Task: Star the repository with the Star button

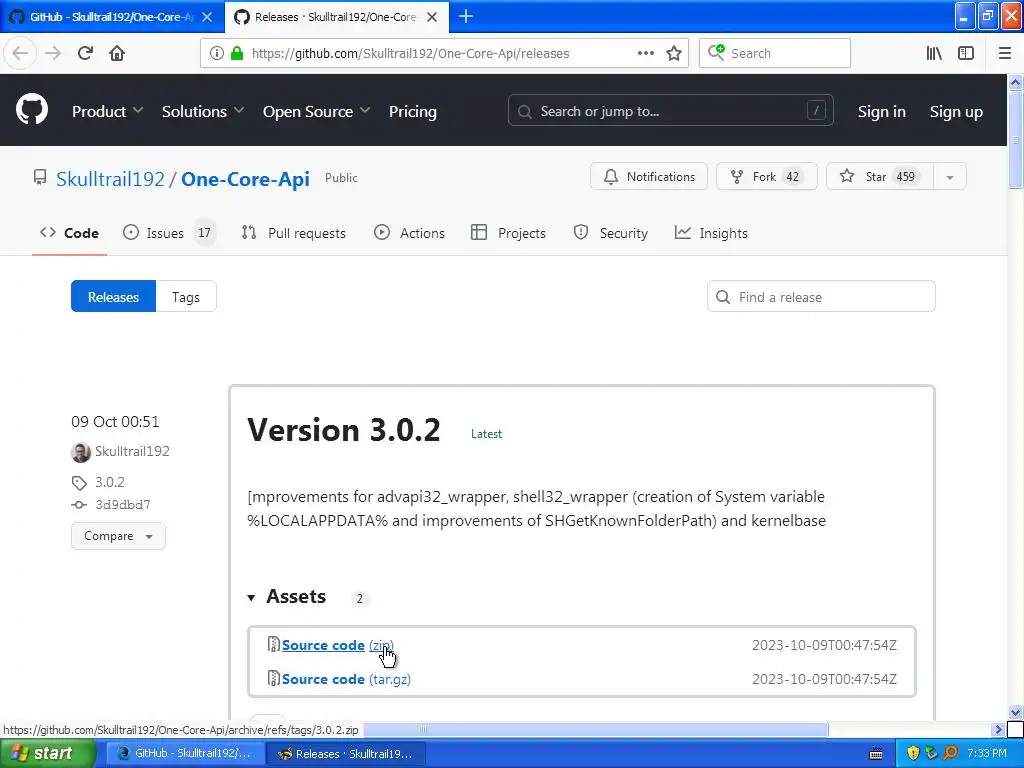Action: pos(880,176)
